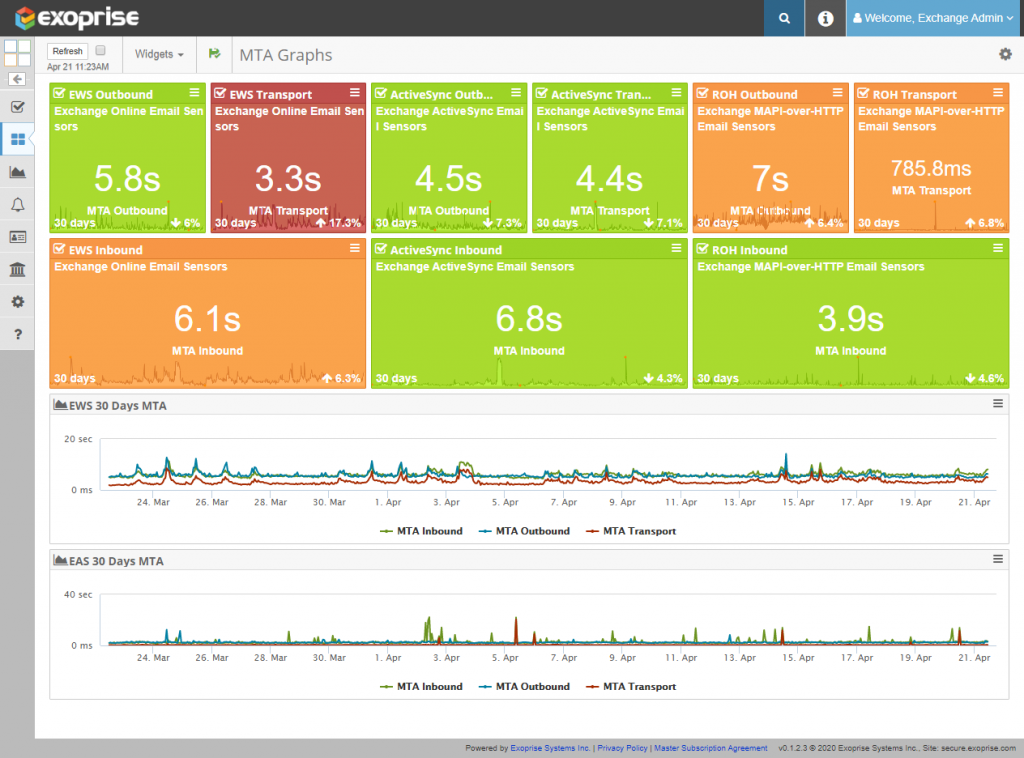Open the search from the top bar
This screenshot has height=758, width=1024.
[784, 18]
